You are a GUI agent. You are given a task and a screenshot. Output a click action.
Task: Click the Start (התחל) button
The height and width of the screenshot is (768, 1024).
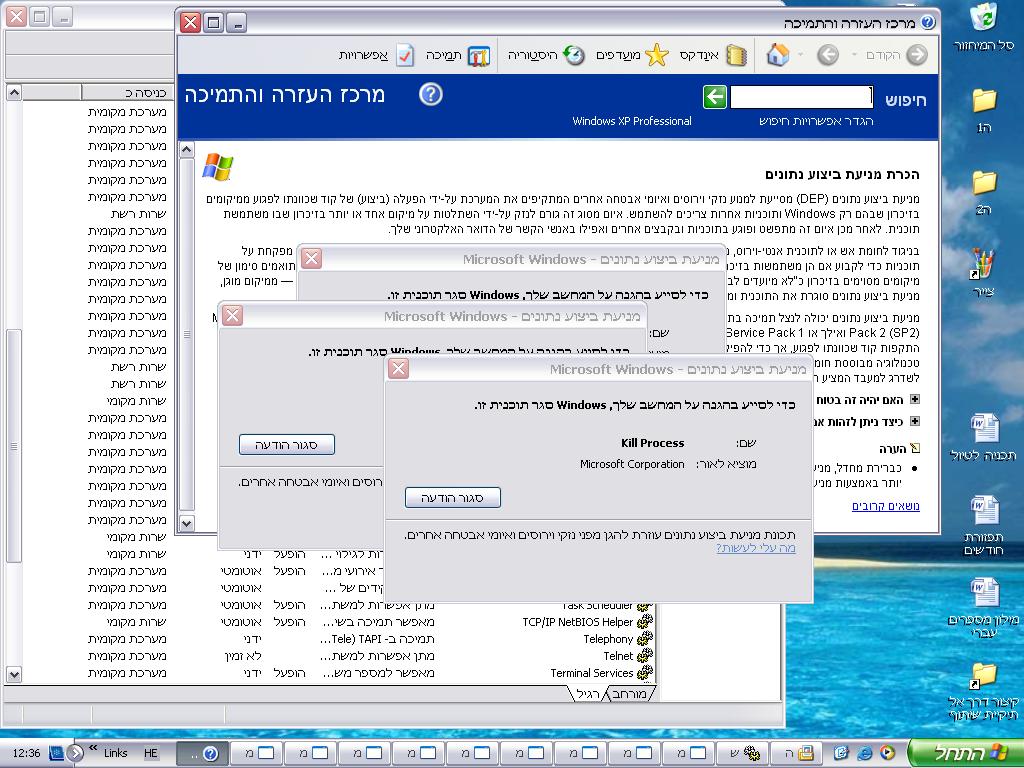pyautogui.click(x=965, y=753)
